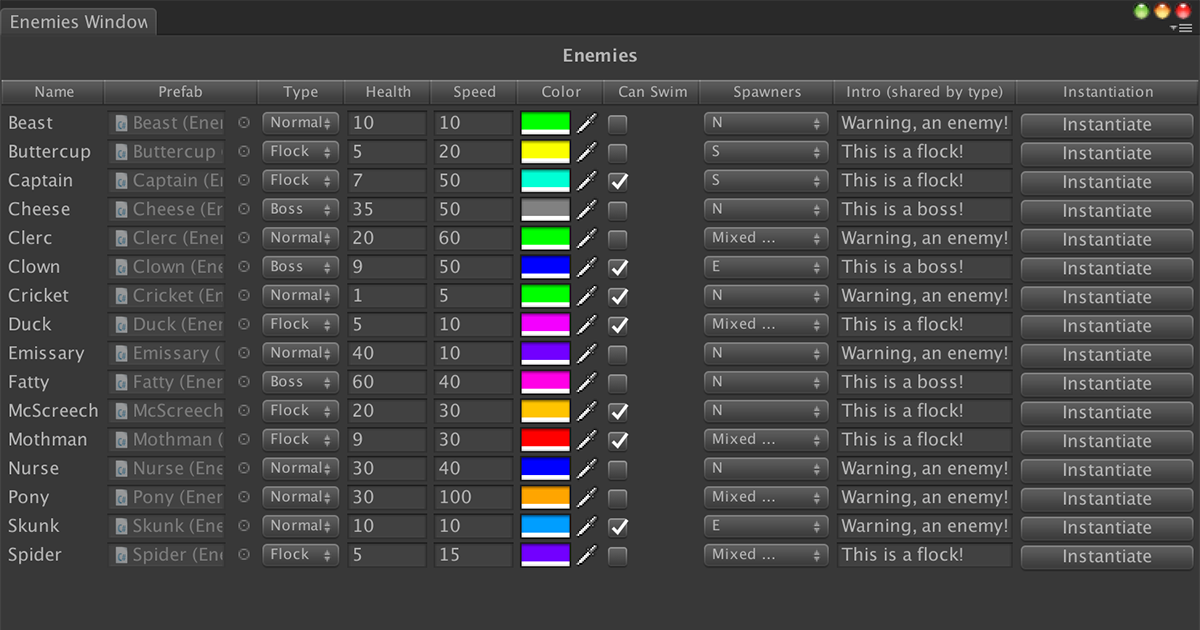The width and height of the screenshot is (1200, 630).
Task: Open the Type dropdown for Buttercup
Action: coord(300,151)
